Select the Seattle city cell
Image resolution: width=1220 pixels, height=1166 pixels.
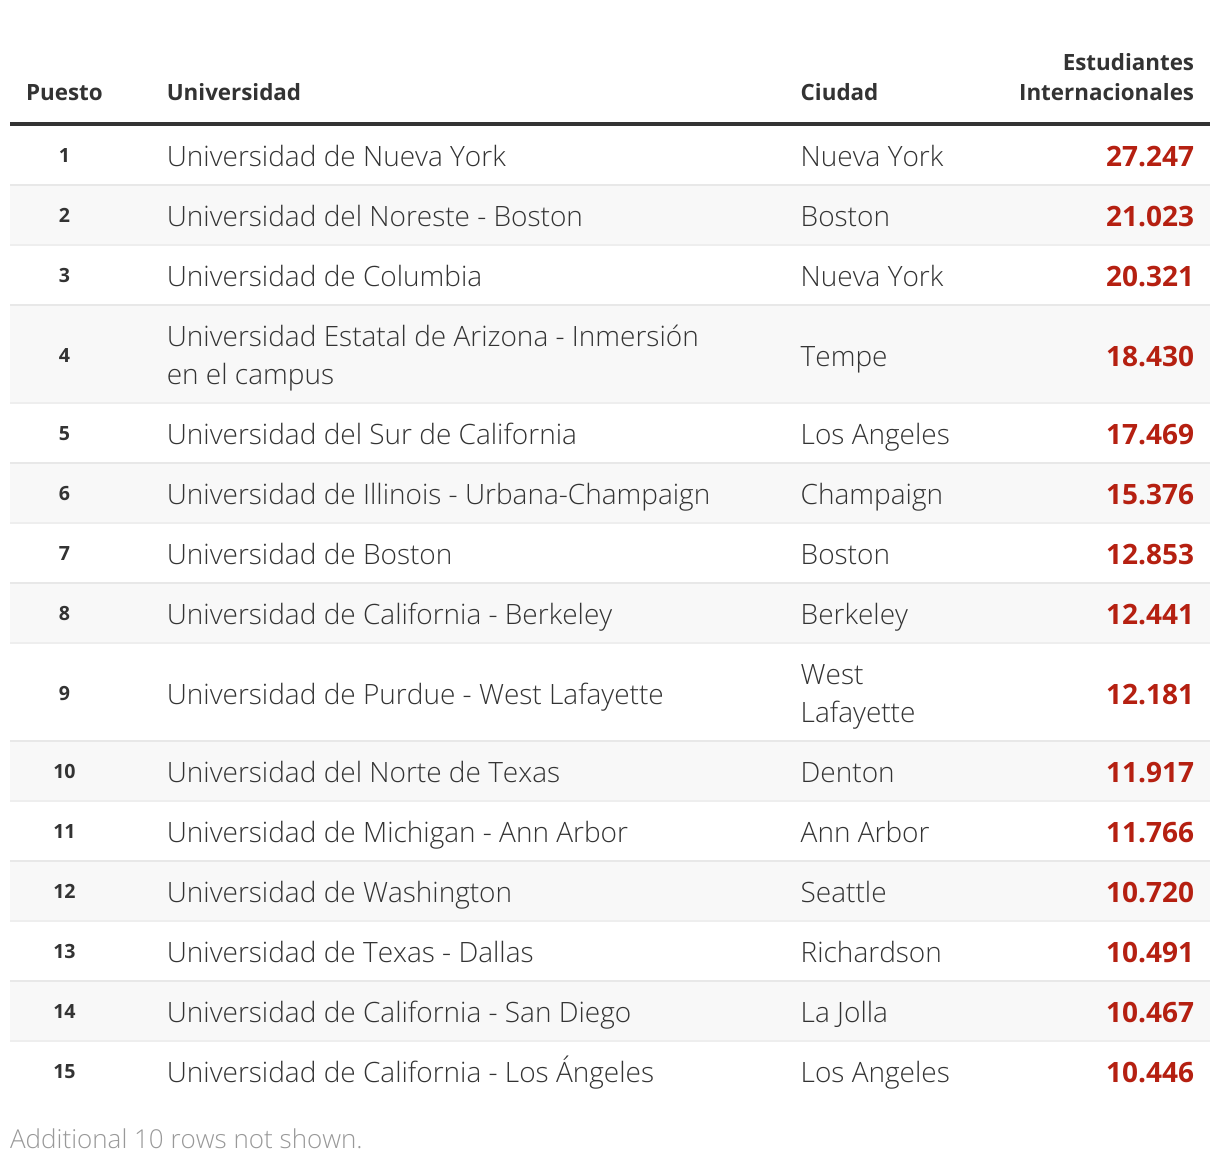pos(843,892)
